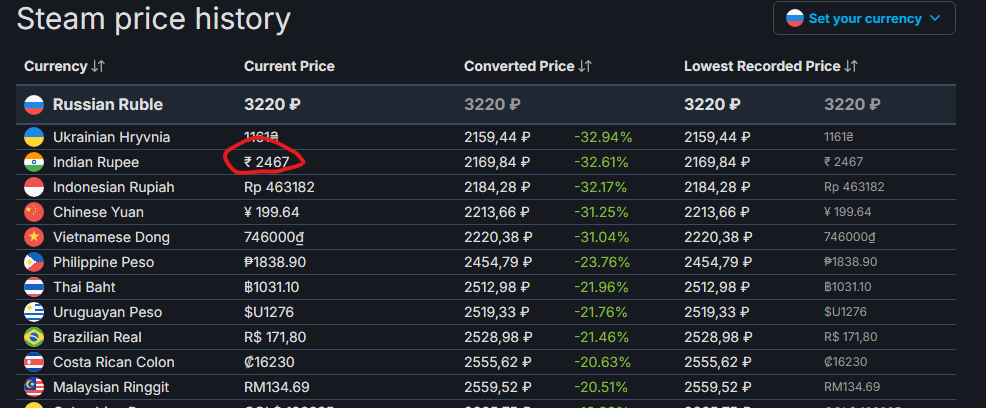Image resolution: width=986 pixels, height=408 pixels.
Task: Select the Chinese Yuan currency name
Action: pos(99,212)
